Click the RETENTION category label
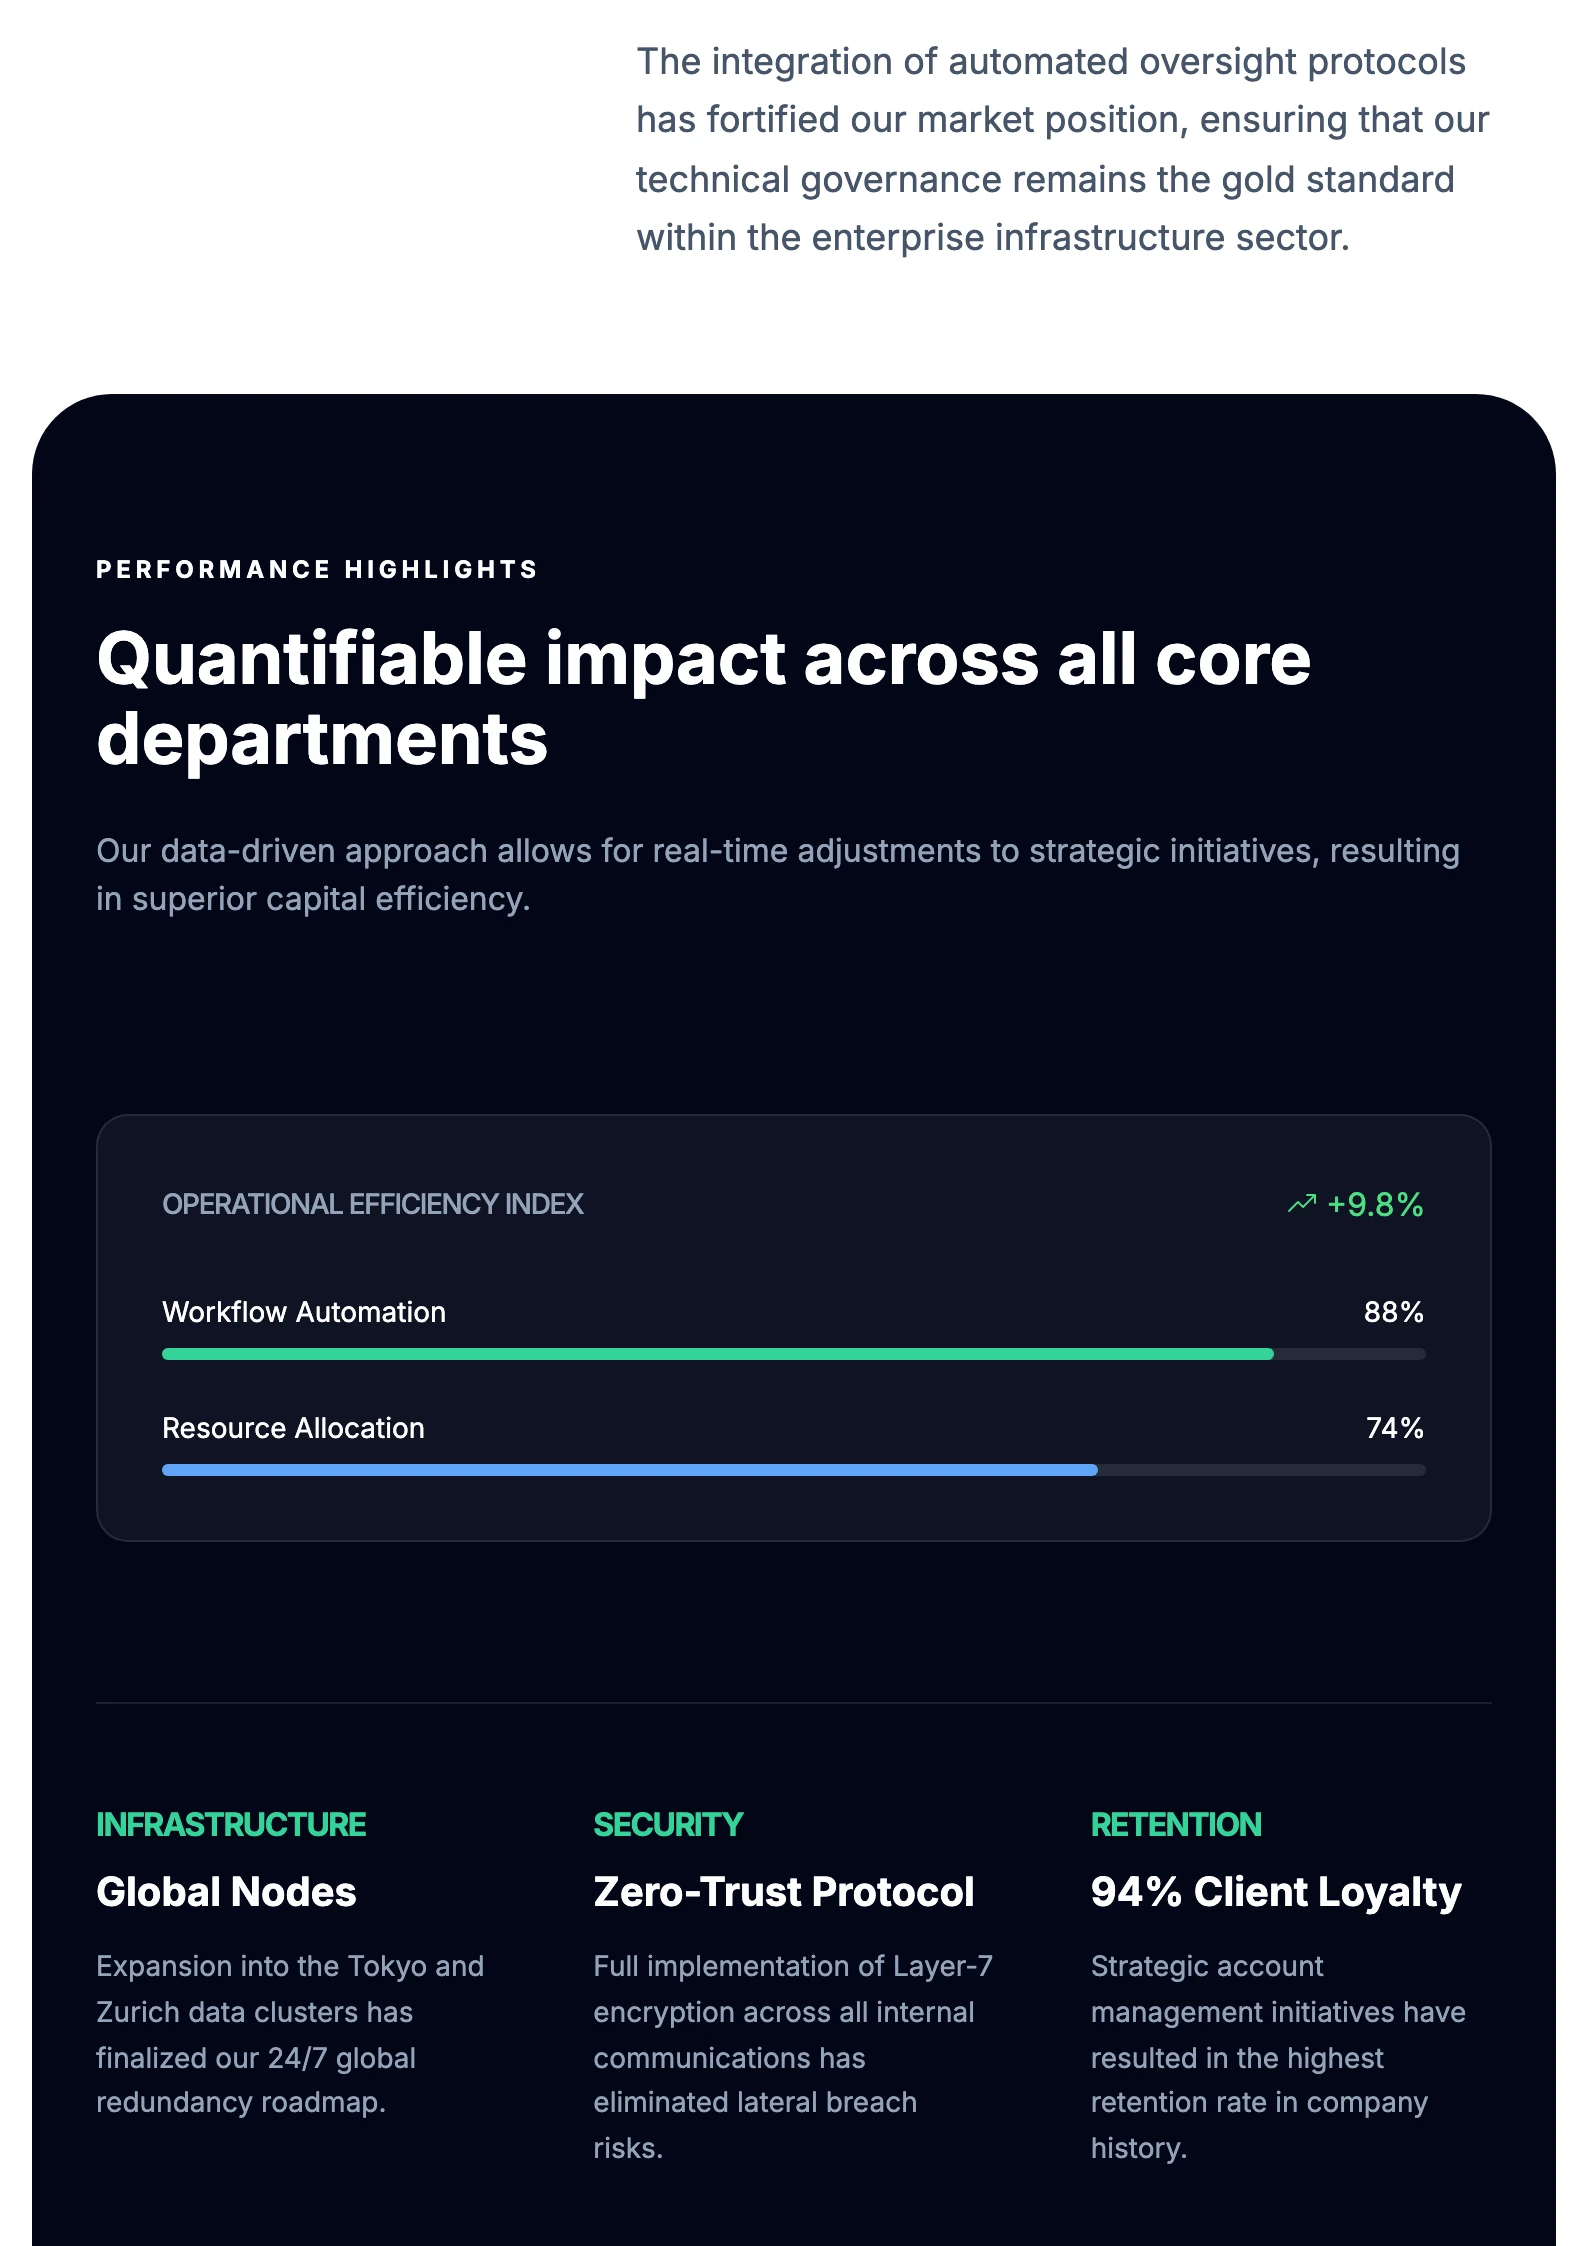 click(x=1176, y=1824)
